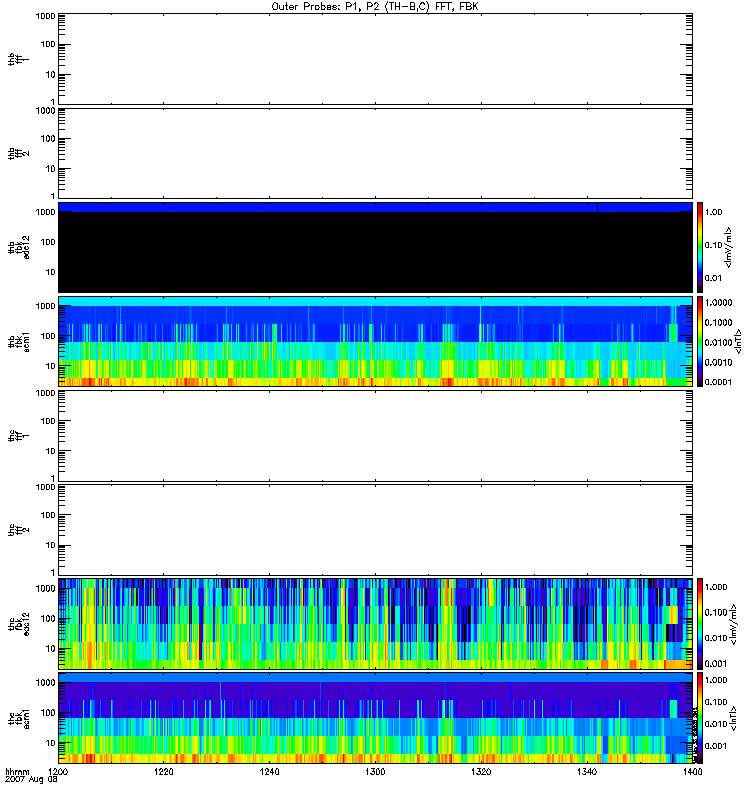Screen dimensions: 750x800
Task: Click the thc fbk scm1 spectrogram panel
Action: tap(375, 718)
